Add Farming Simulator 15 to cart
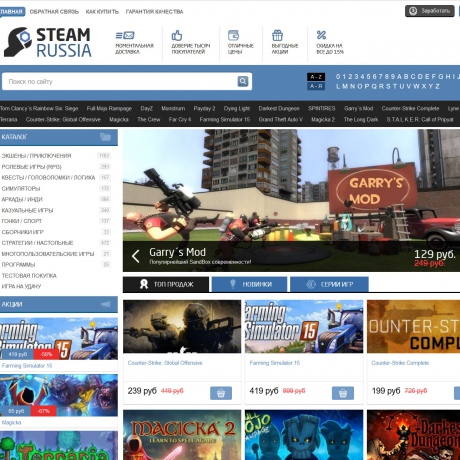 (343, 393)
